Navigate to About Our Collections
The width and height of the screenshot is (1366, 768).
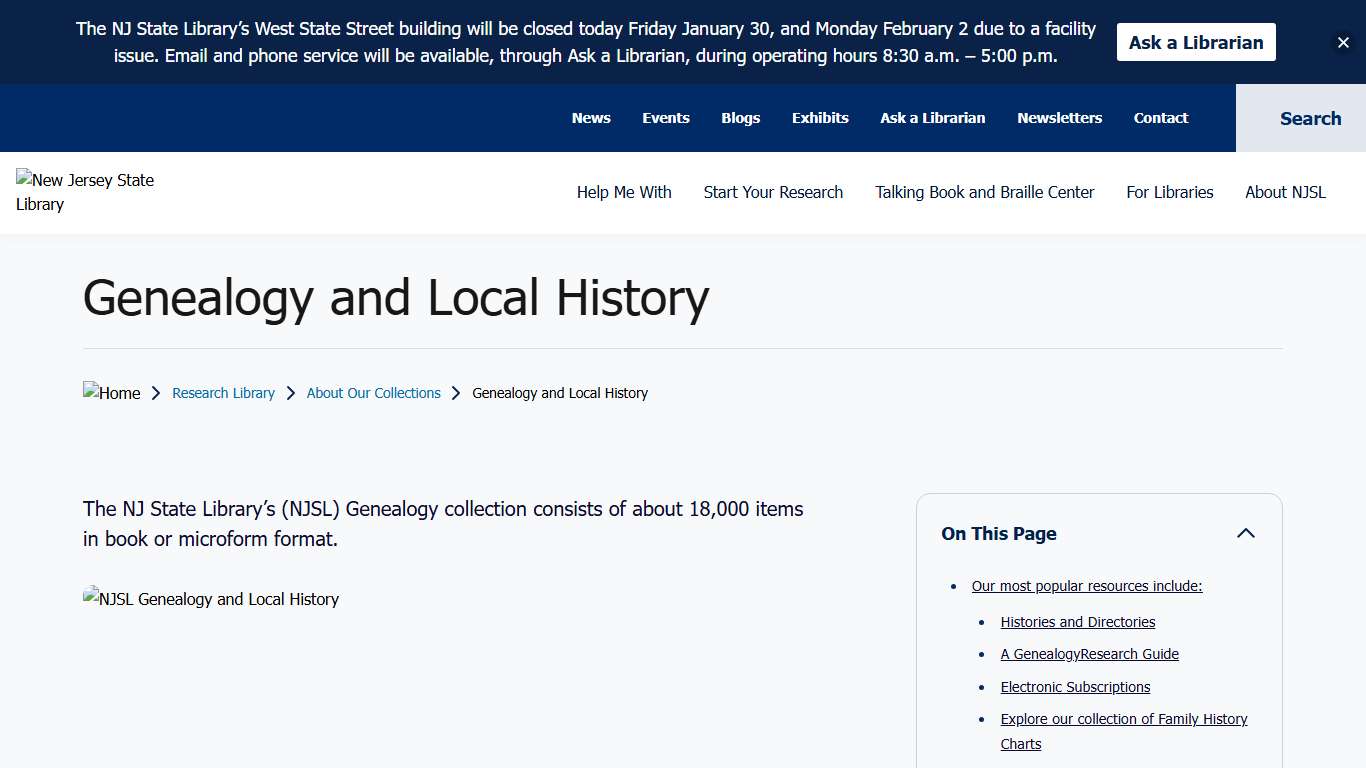pos(373,392)
